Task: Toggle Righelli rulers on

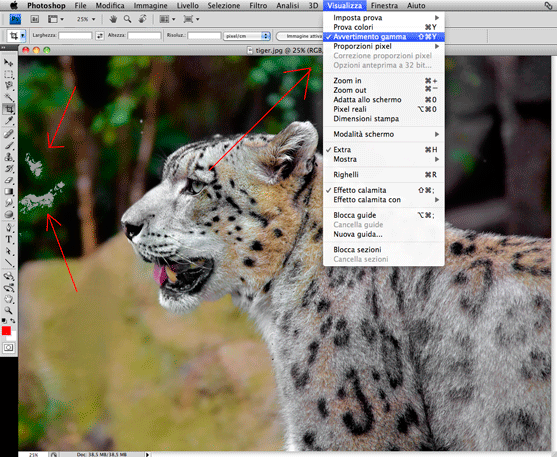Action: [x=384, y=174]
